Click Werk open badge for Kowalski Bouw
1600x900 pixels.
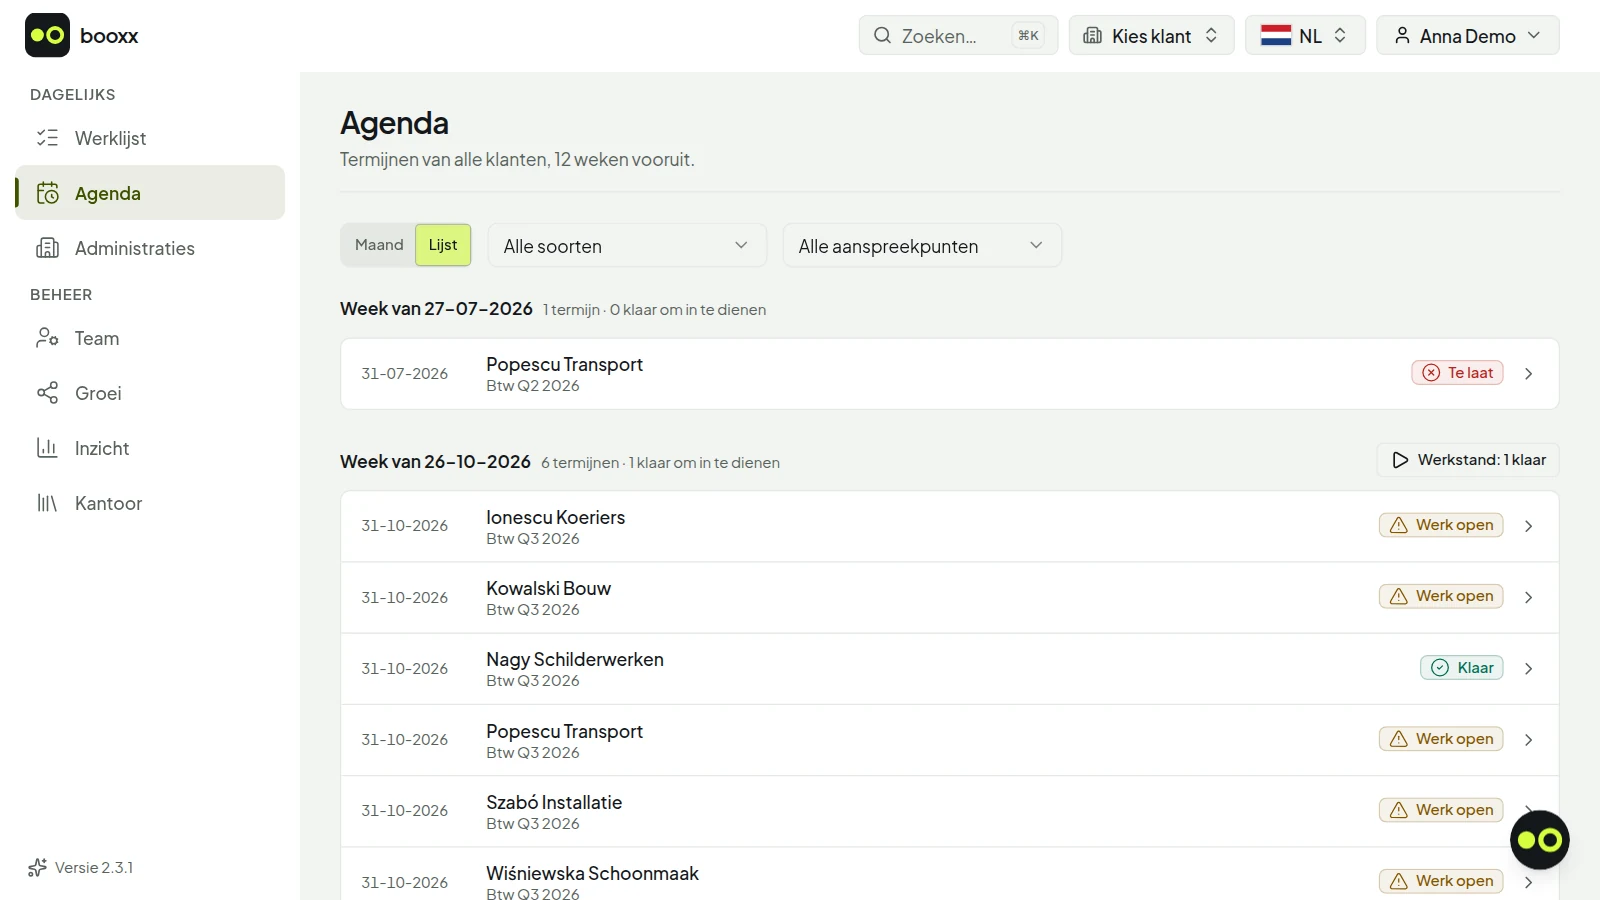click(1441, 597)
